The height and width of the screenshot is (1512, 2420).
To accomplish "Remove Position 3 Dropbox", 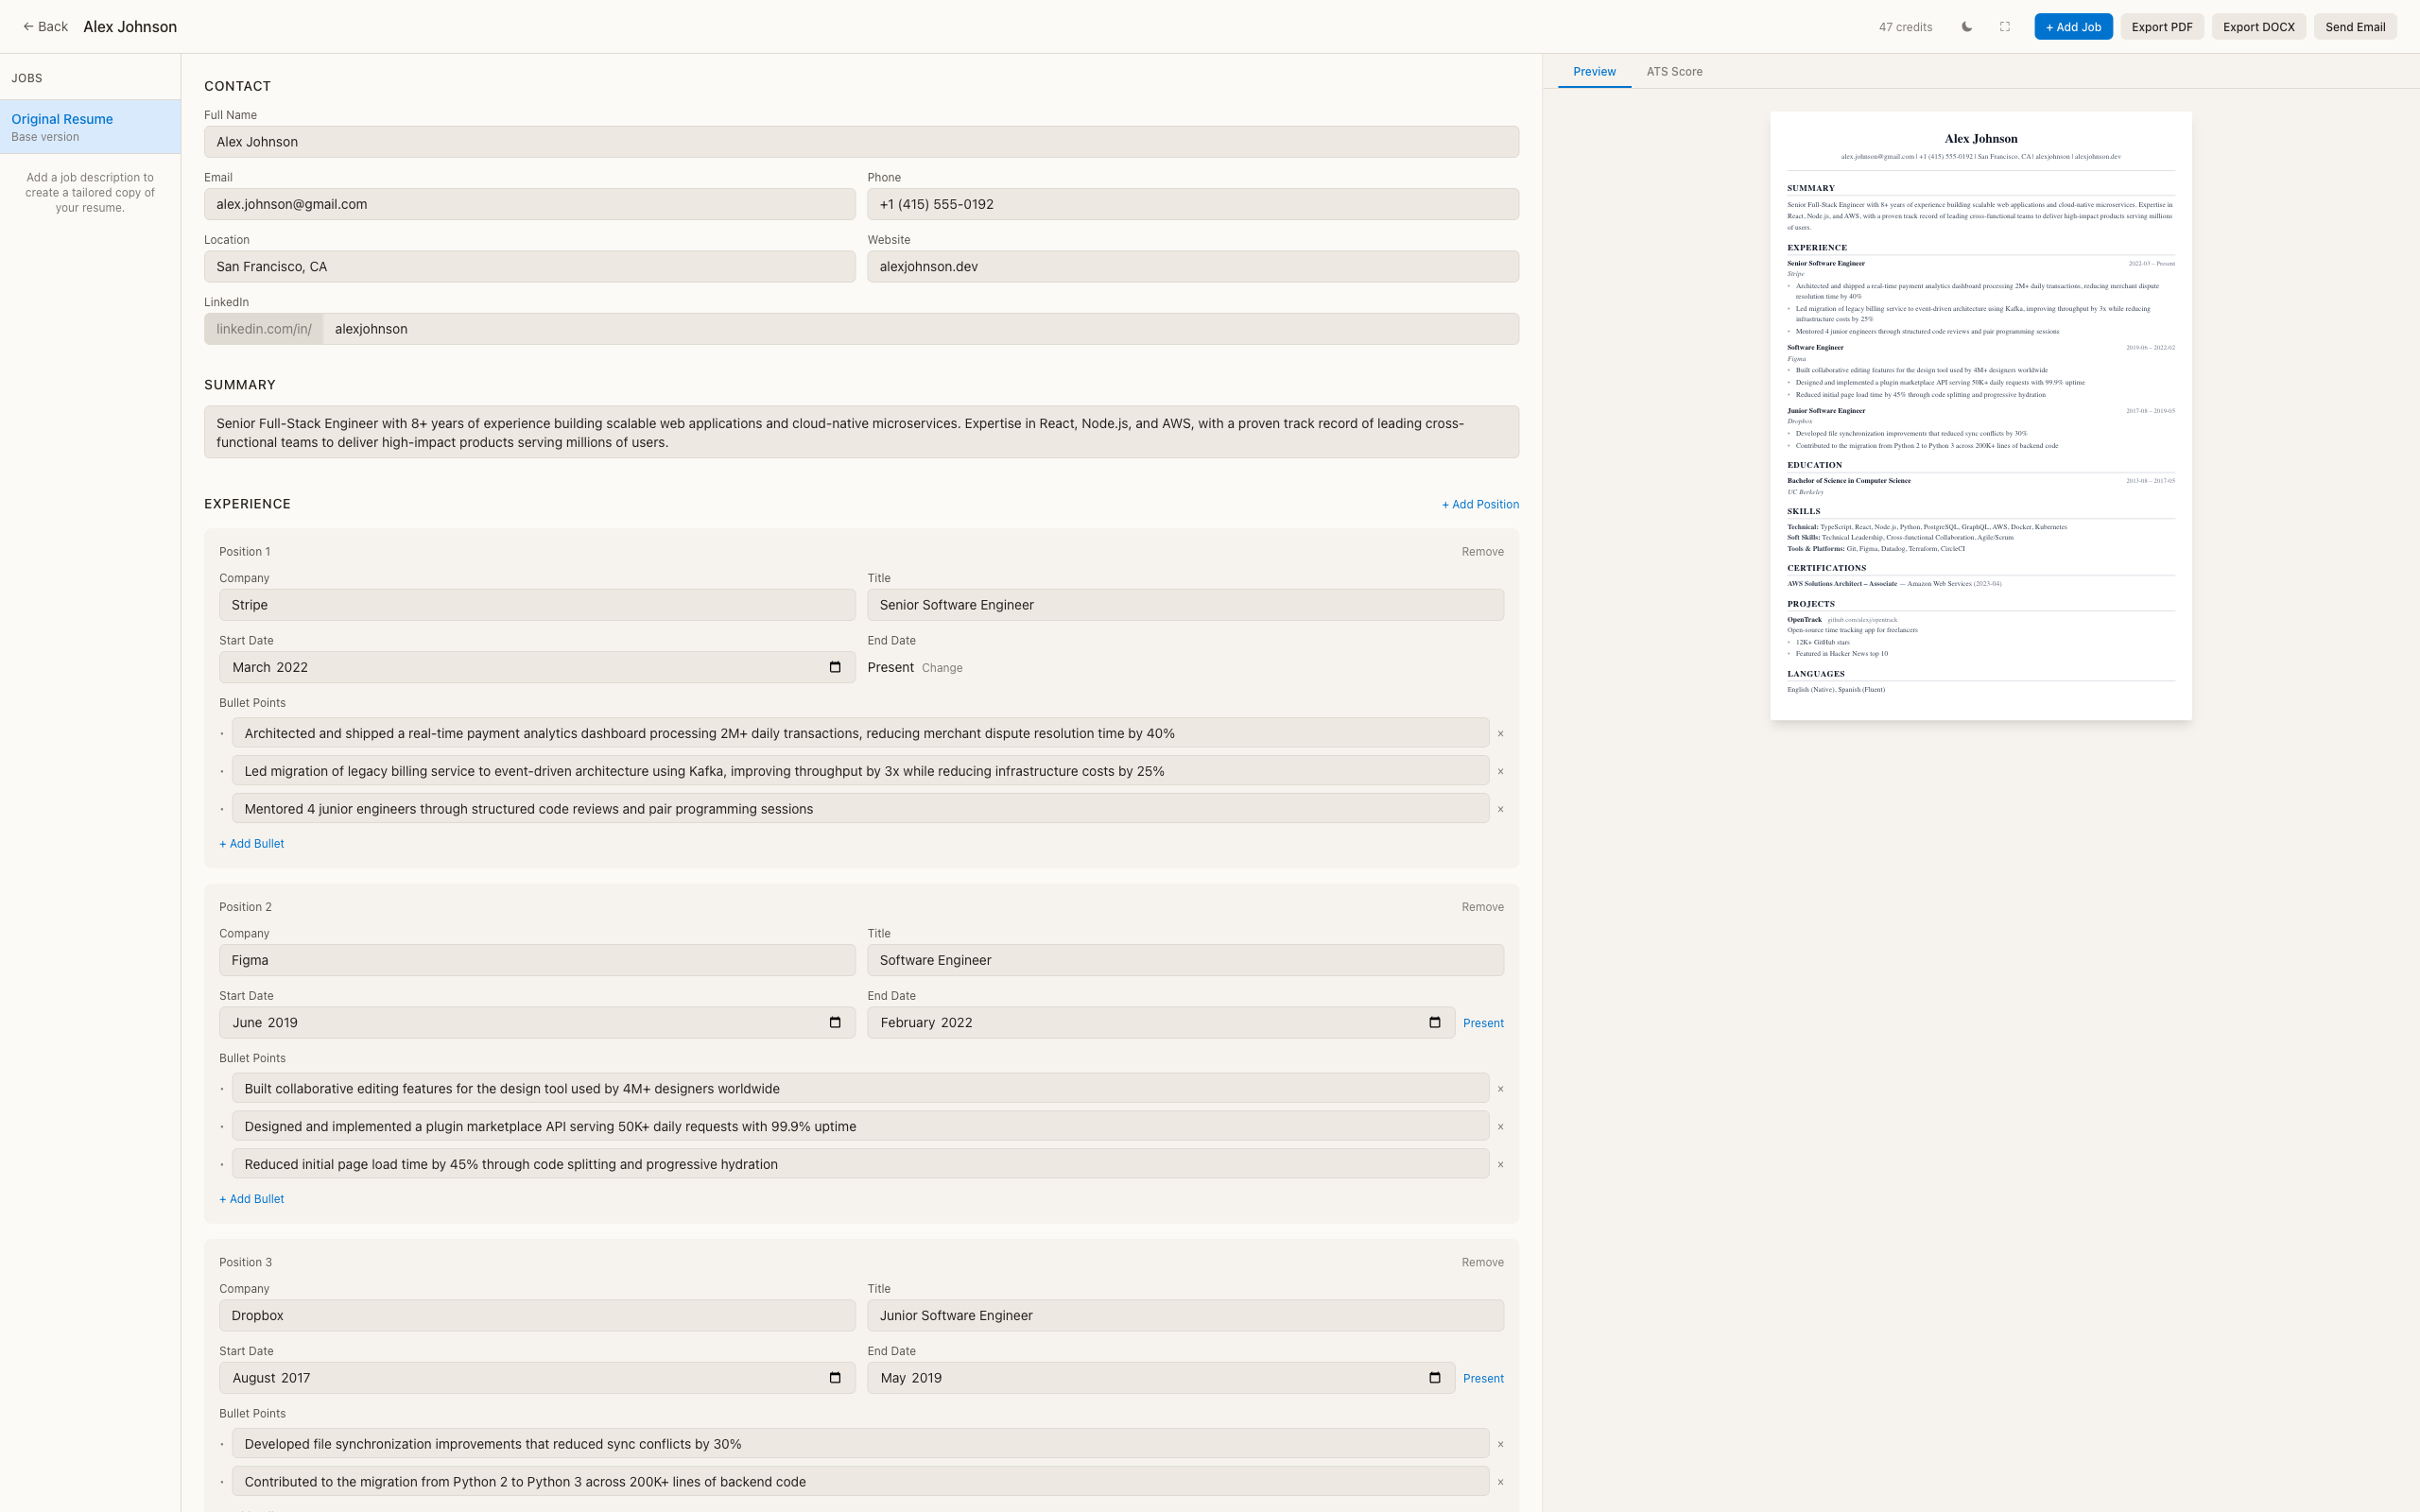I will coord(1482,1262).
